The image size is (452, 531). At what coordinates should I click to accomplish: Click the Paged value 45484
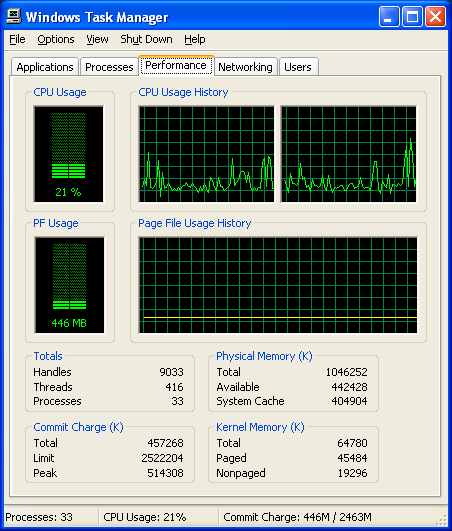352,458
